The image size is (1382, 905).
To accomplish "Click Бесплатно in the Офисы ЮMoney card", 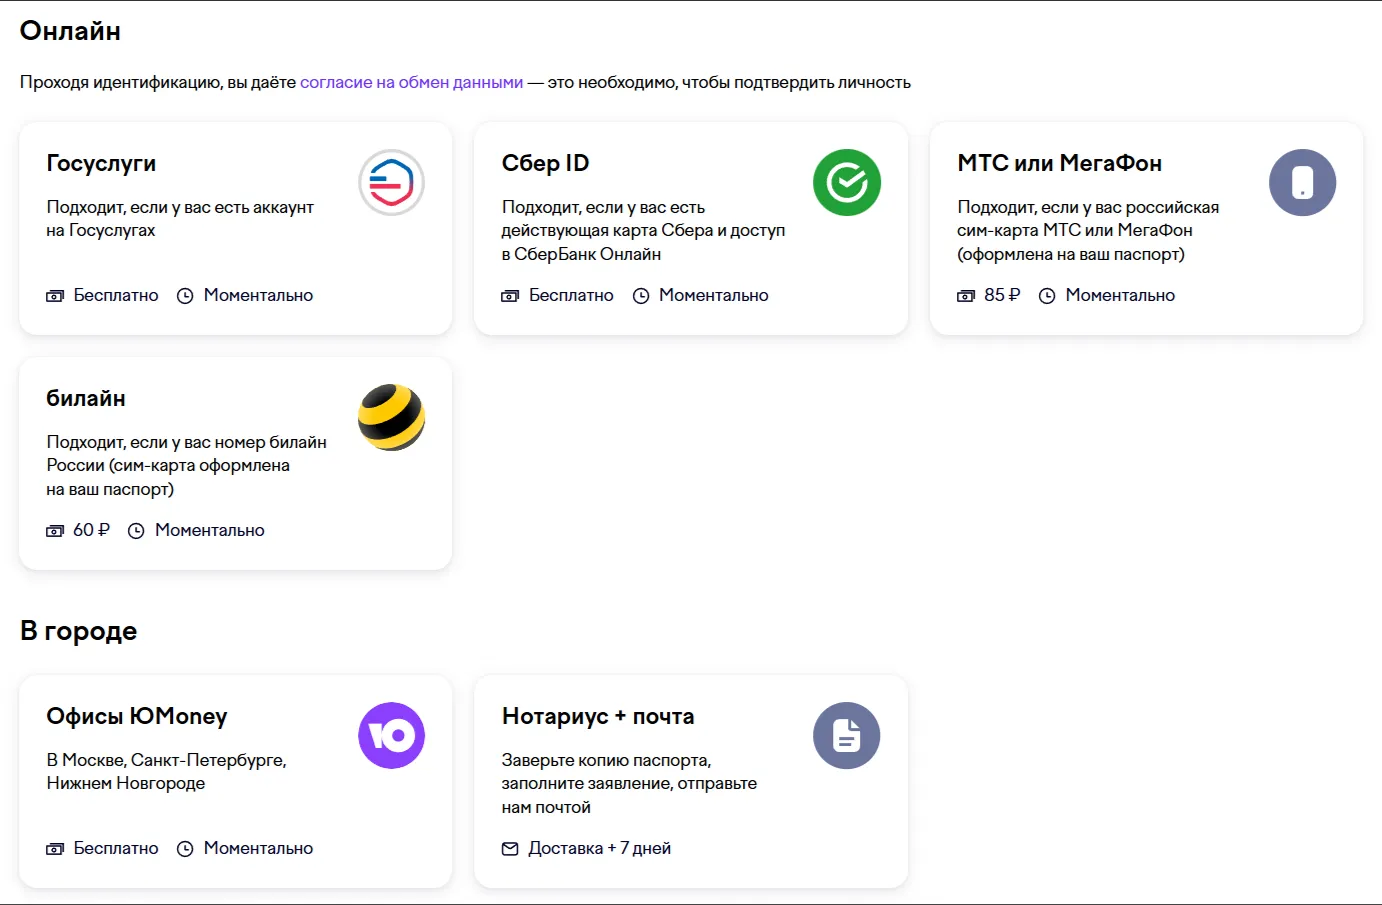I will point(116,848).
